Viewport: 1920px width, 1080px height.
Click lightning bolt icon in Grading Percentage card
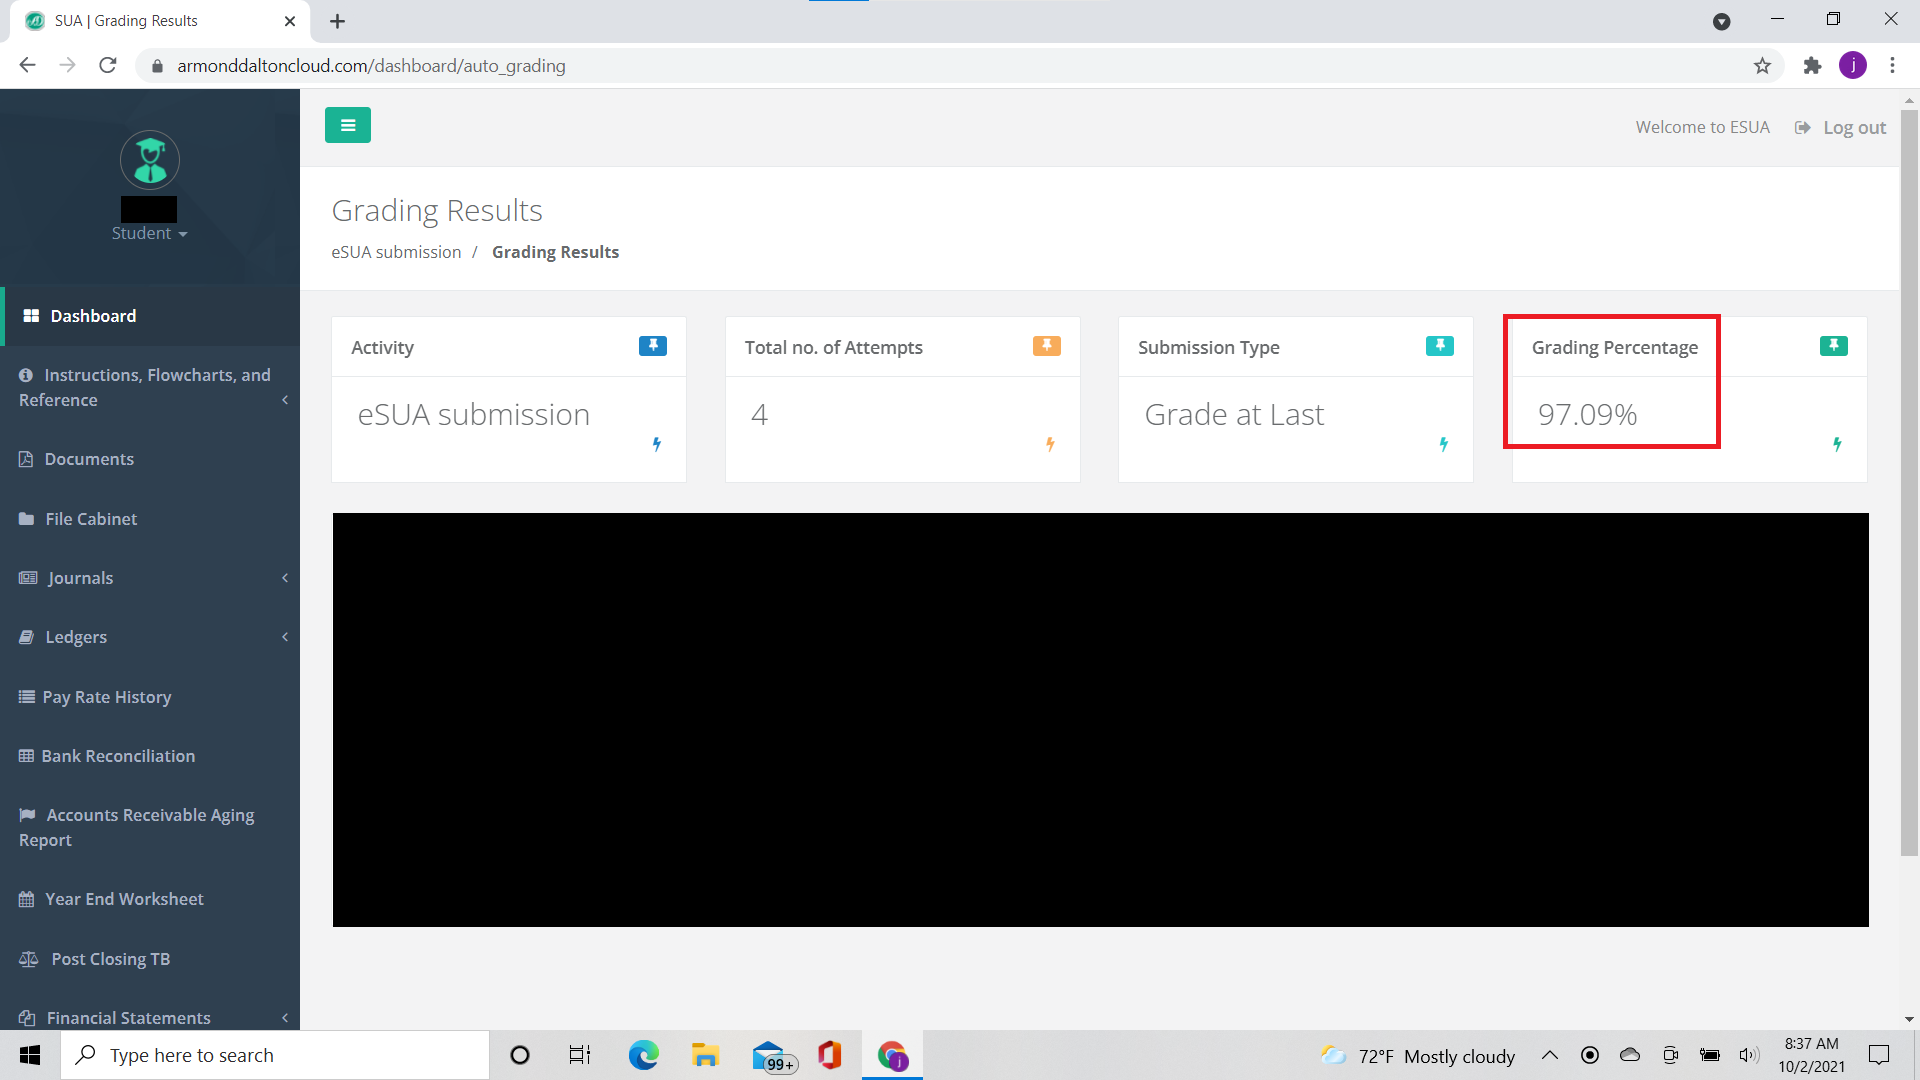coord(1837,444)
